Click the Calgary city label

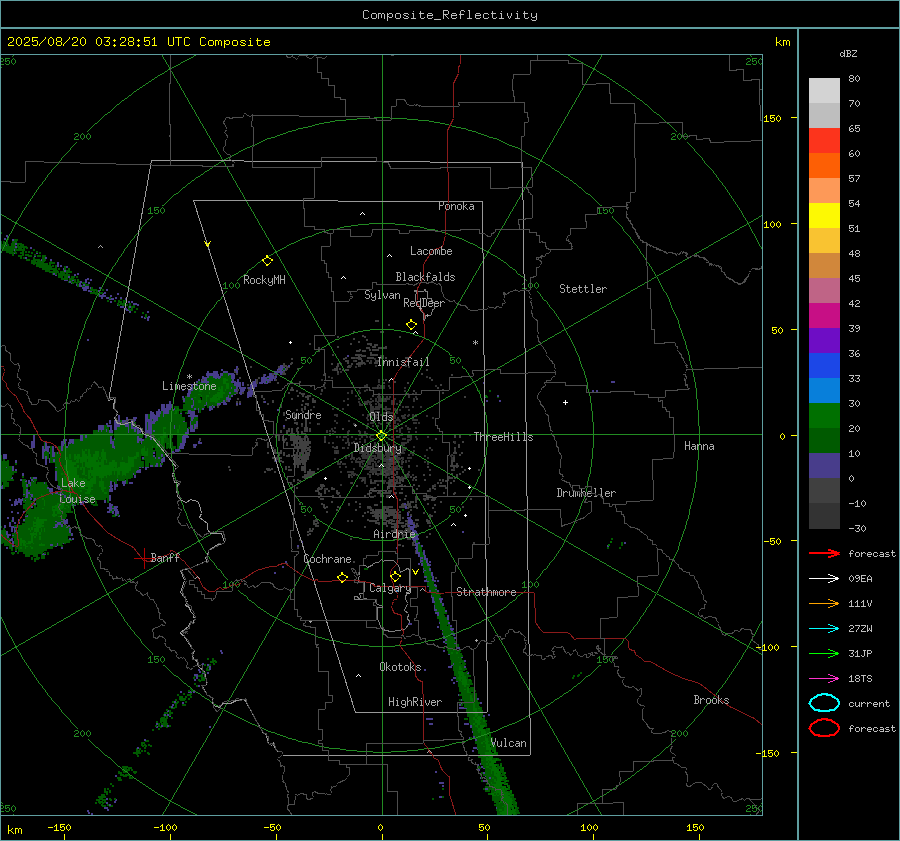point(390,588)
